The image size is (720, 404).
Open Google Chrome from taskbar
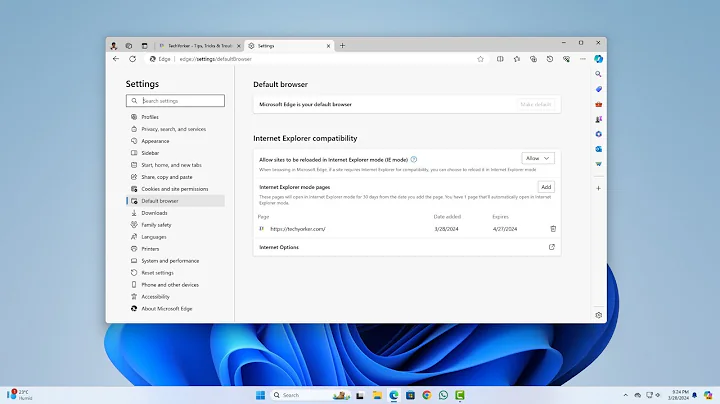pyautogui.click(x=427, y=395)
